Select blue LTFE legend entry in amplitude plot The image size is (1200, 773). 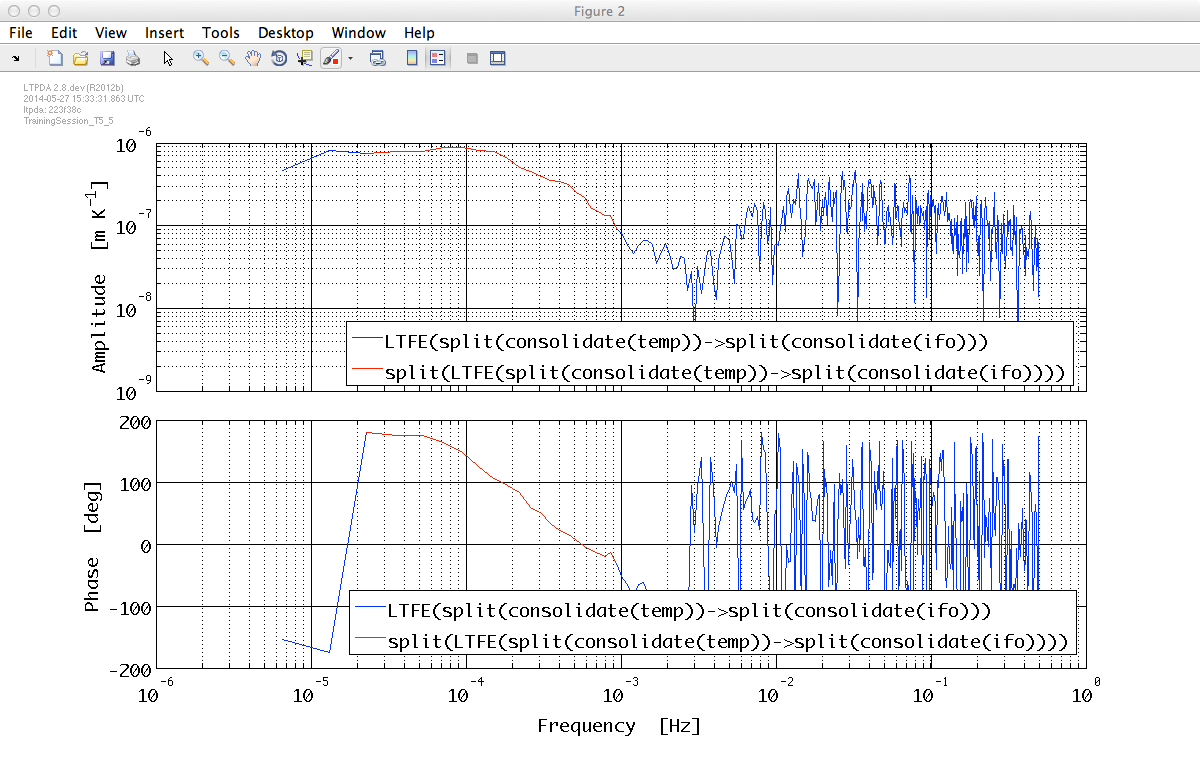pos(670,342)
